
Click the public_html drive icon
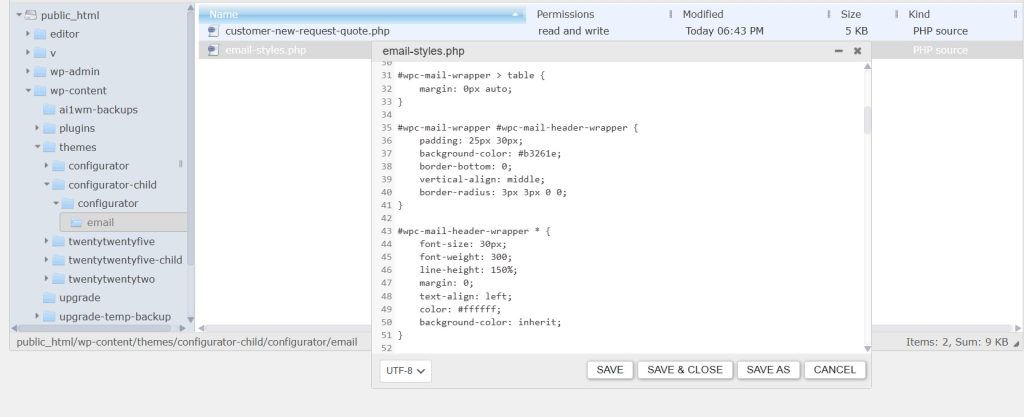(x=31, y=15)
